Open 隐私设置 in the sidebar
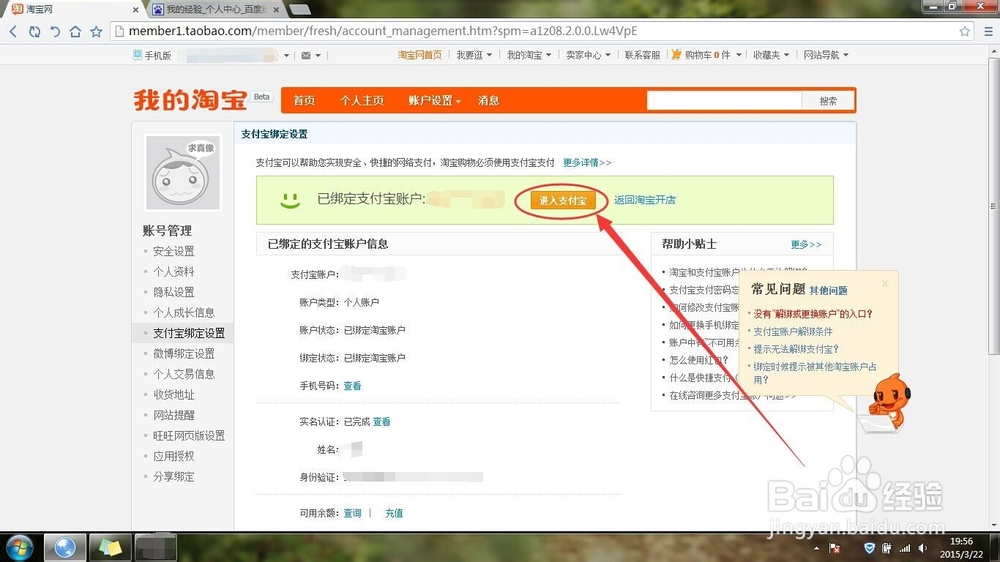This screenshot has height=562, width=1000. (x=173, y=292)
